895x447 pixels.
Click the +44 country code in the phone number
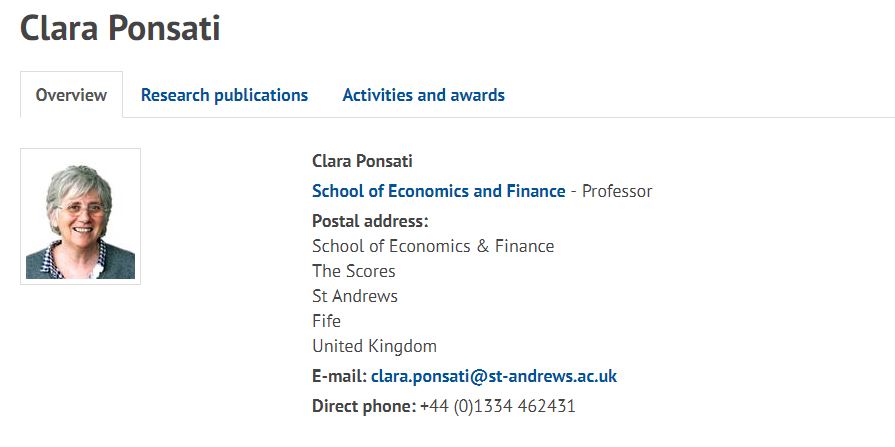click(x=435, y=406)
